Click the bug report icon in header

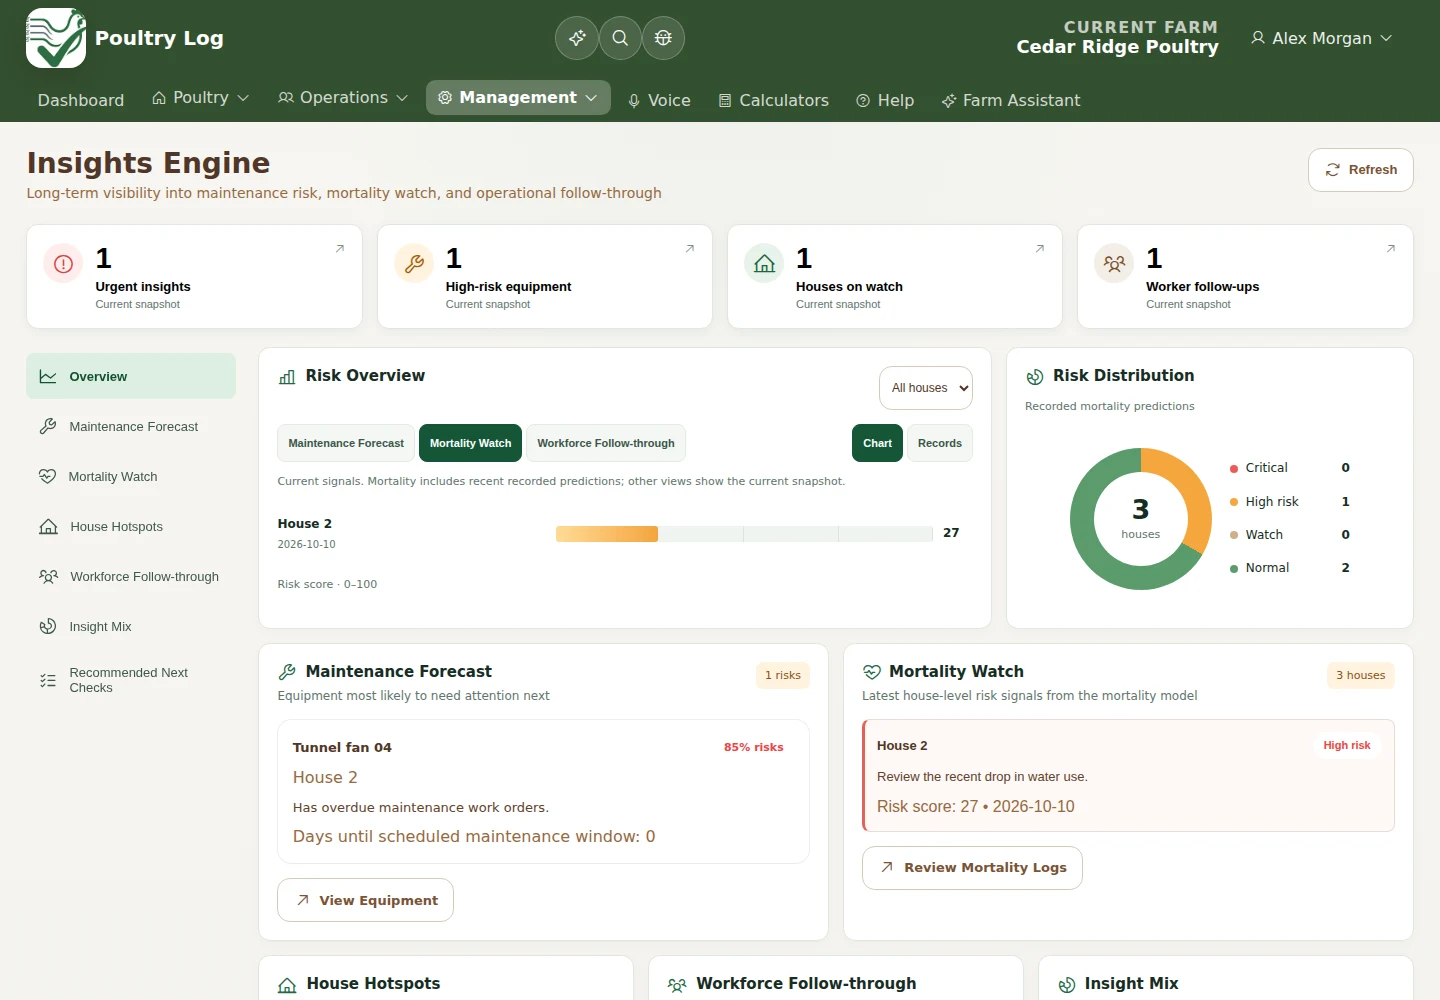click(663, 38)
